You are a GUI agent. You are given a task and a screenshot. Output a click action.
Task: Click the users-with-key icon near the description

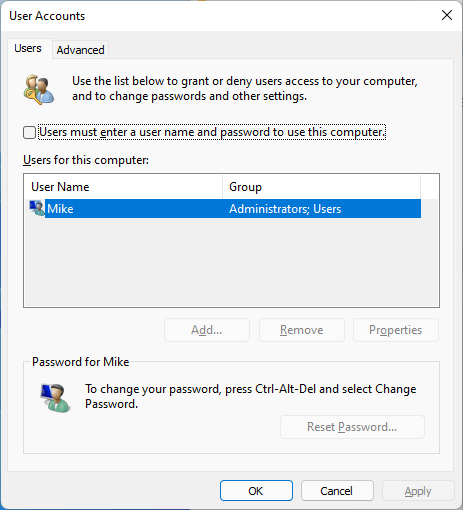pyautogui.click(x=39, y=89)
